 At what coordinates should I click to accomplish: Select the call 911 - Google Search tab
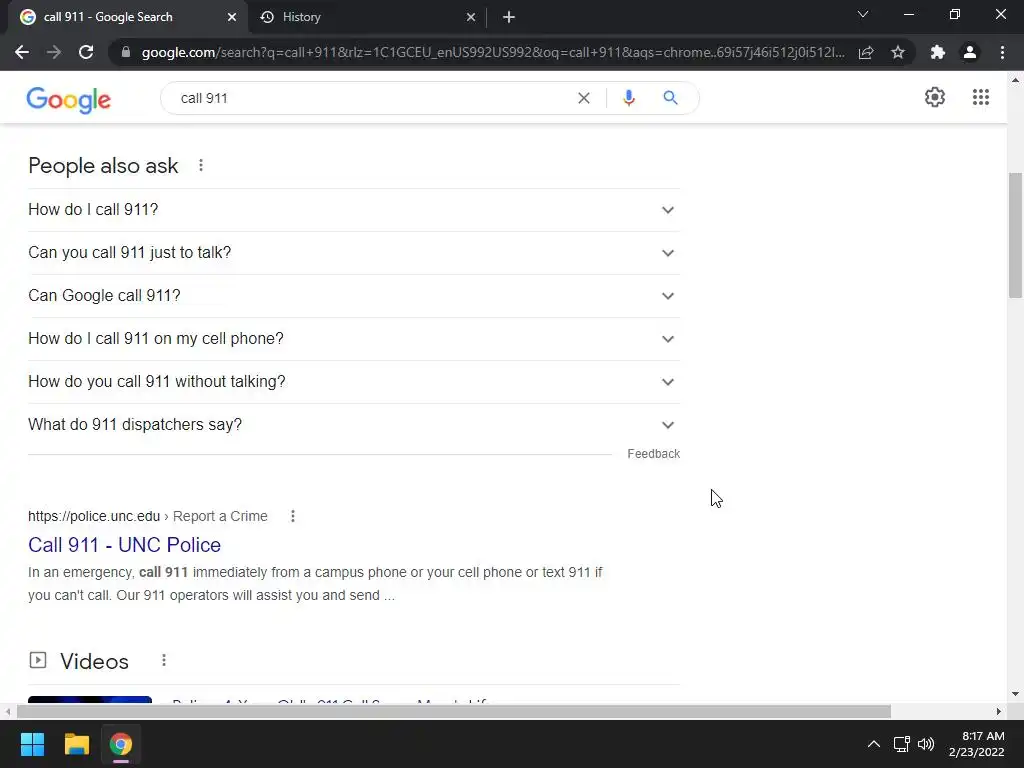(127, 18)
